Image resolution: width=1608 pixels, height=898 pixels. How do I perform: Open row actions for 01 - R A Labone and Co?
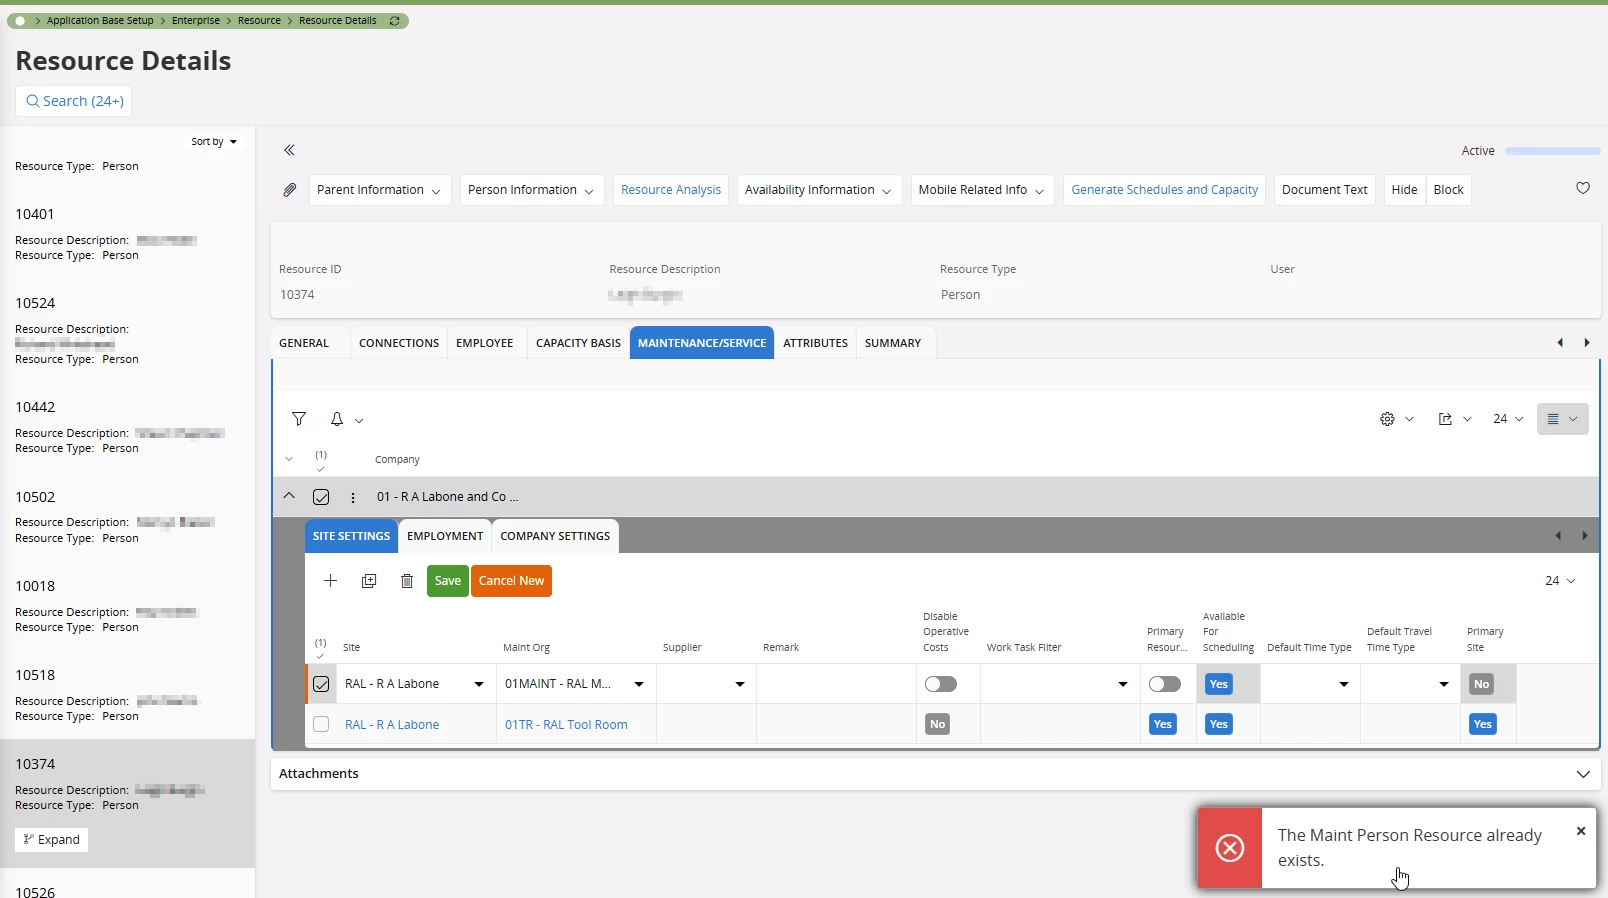pyautogui.click(x=352, y=497)
